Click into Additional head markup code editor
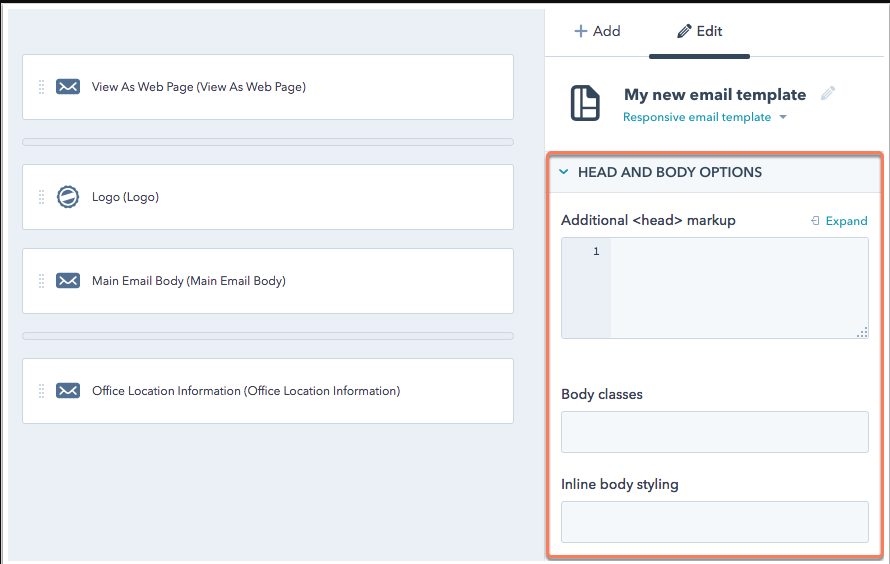The image size is (890, 564). (x=739, y=288)
